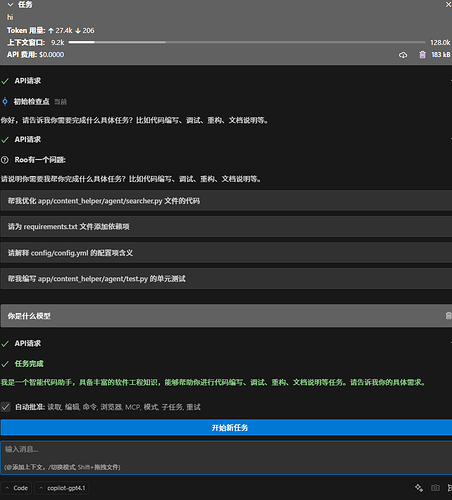Select the suggestion to optimize searcher.py
This screenshot has width=452, height=500.
click(x=226, y=201)
